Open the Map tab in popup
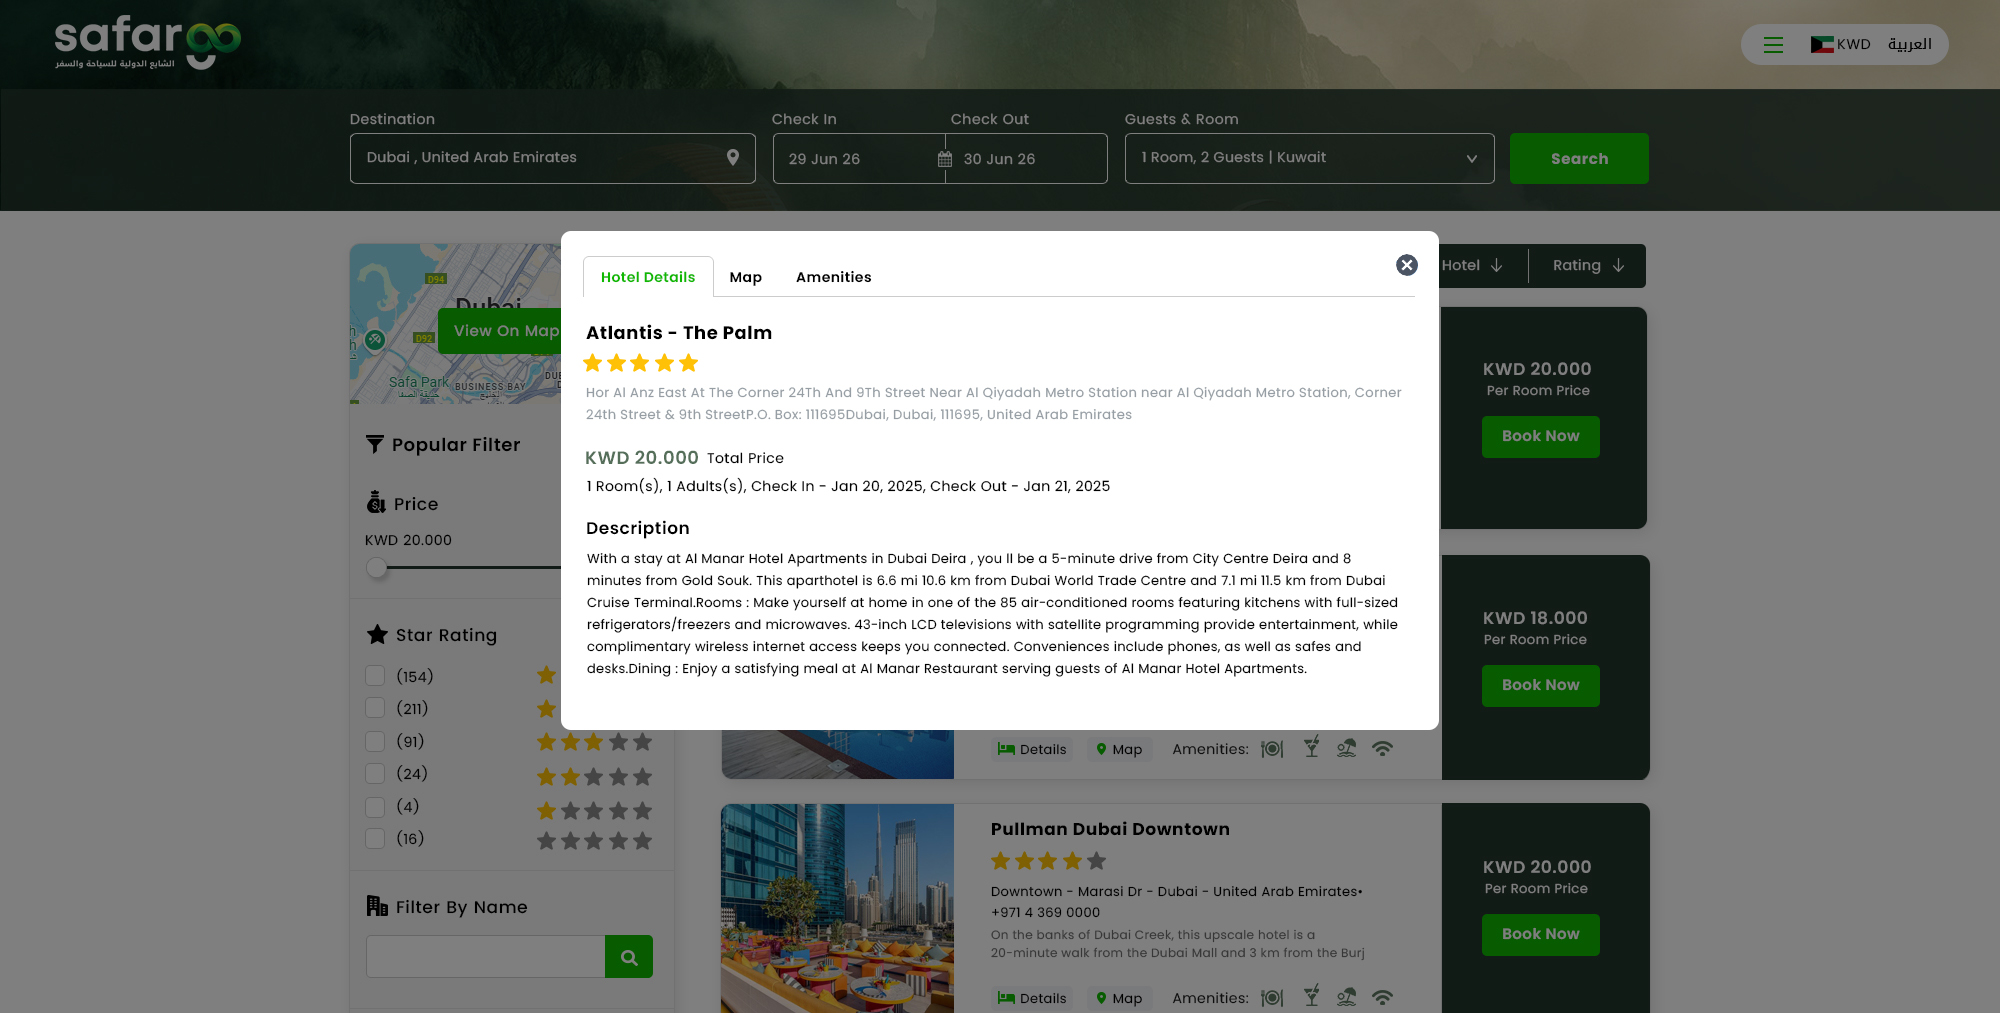The width and height of the screenshot is (2000, 1013). (x=745, y=277)
